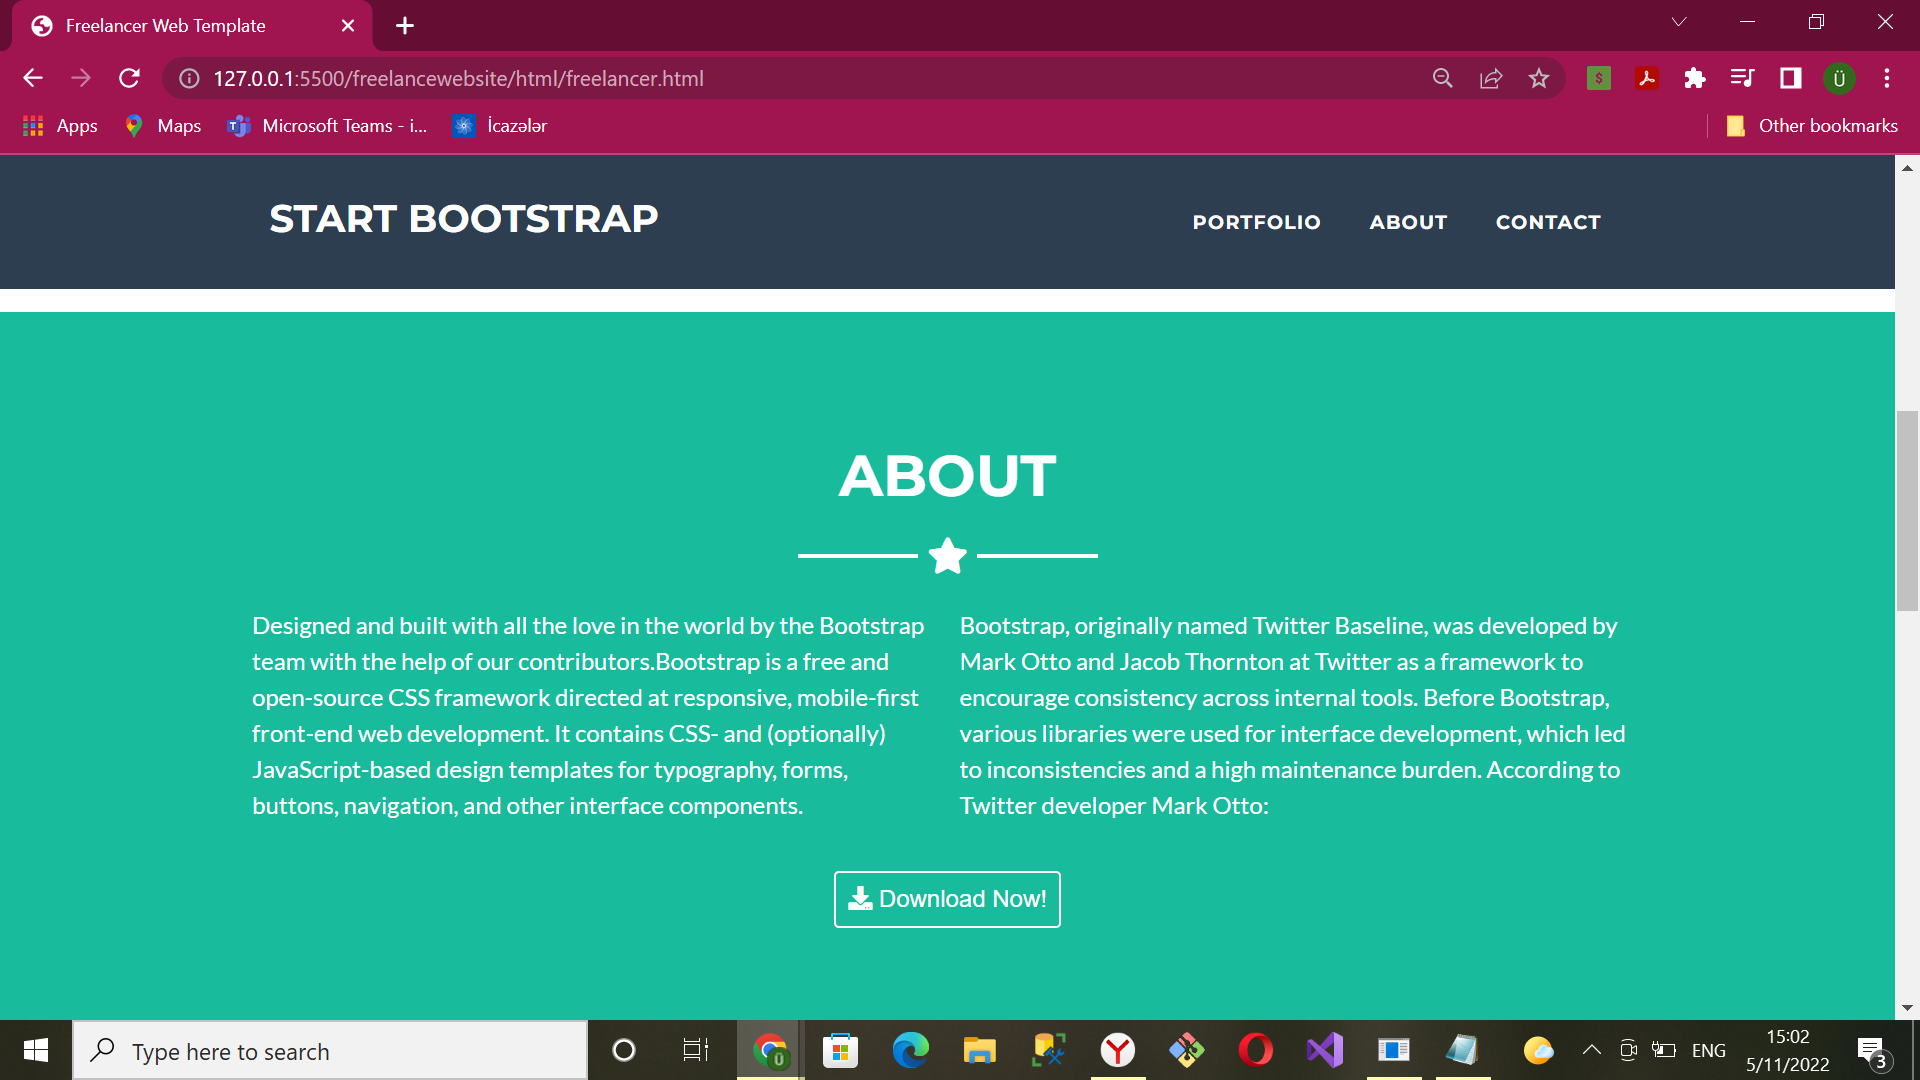This screenshot has width=1920, height=1080.
Task: Go back to previous page
Action: (x=33, y=78)
